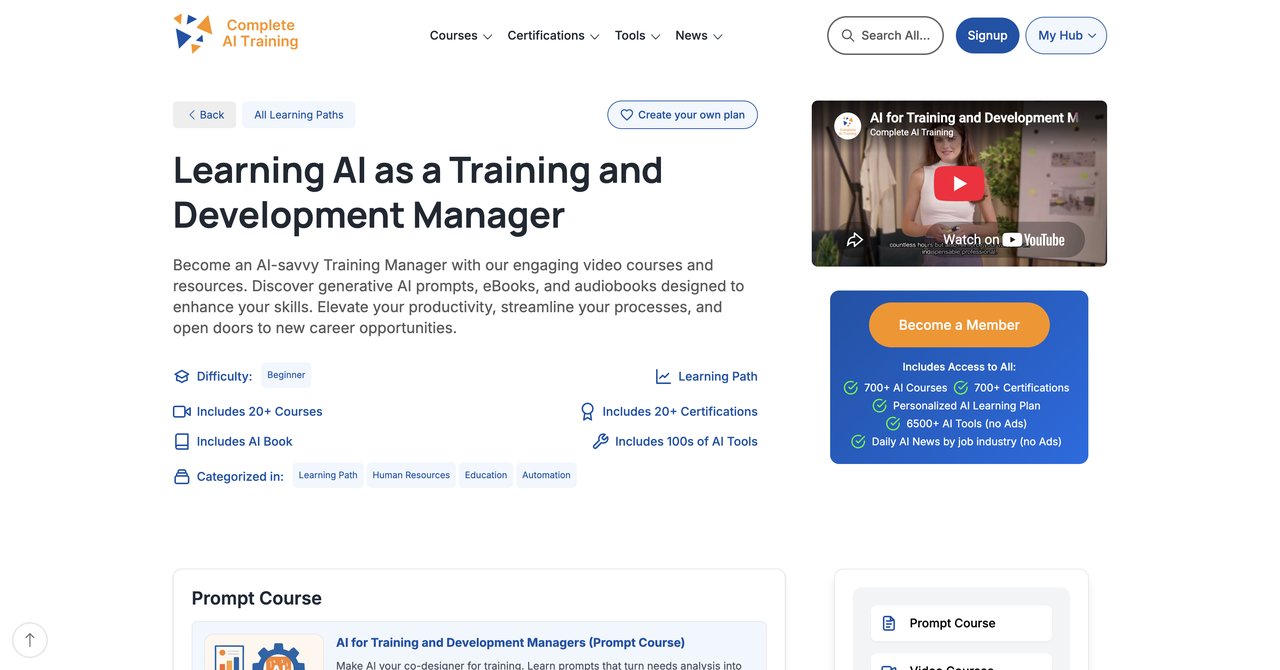This screenshot has width=1280, height=670.
Task: Click checkmark beside 6500+ AI Tools
Action: point(894,424)
